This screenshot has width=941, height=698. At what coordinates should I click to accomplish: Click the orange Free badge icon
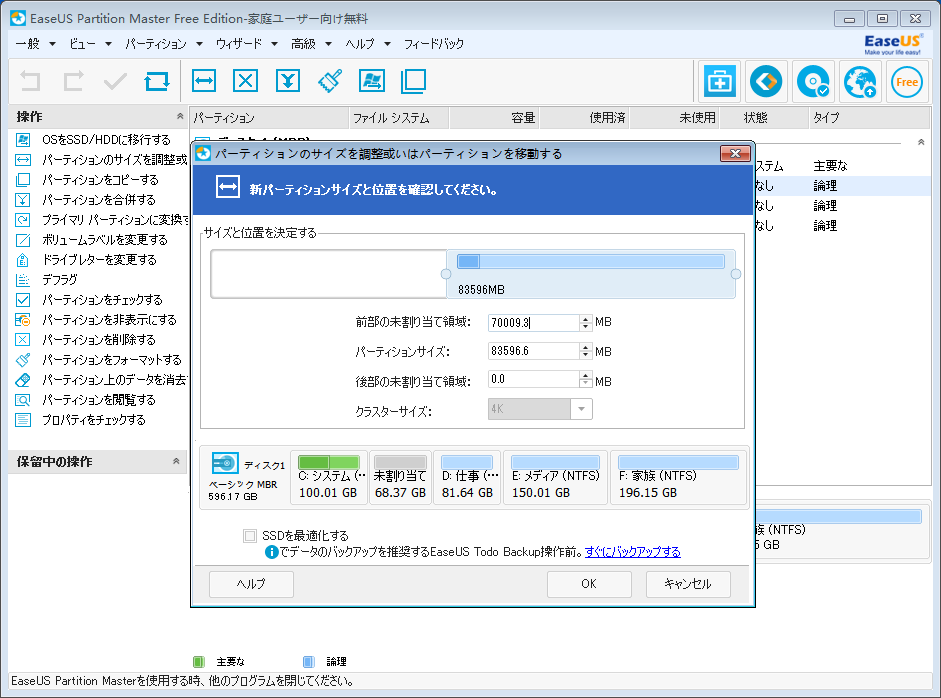tap(907, 82)
